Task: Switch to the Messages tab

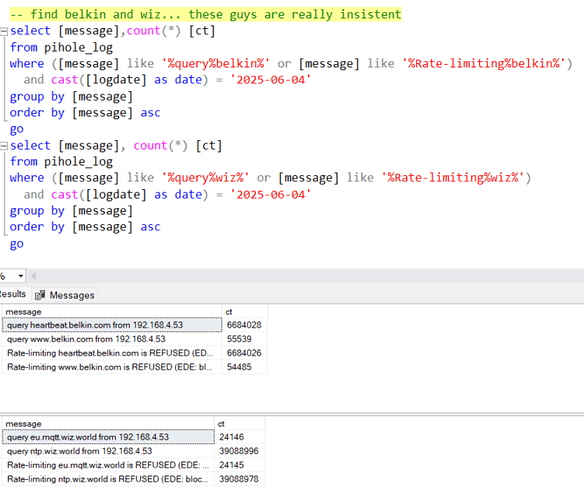Action: (65, 295)
